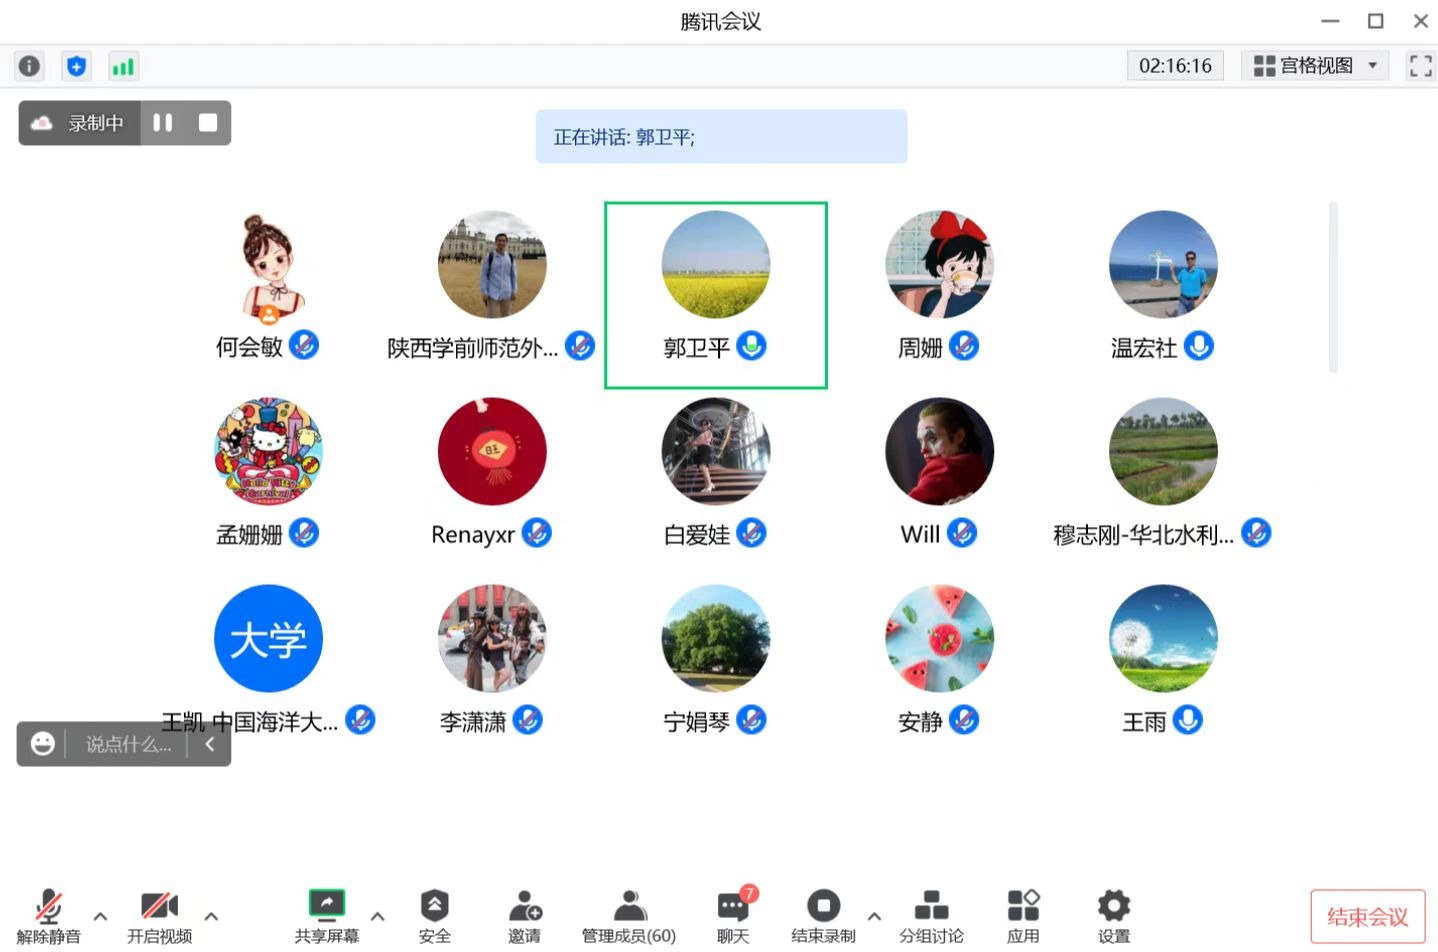Click the 结束会议 end meeting button
Image resolution: width=1438 pixels, height=952 pixels.
click(1367, 916)
